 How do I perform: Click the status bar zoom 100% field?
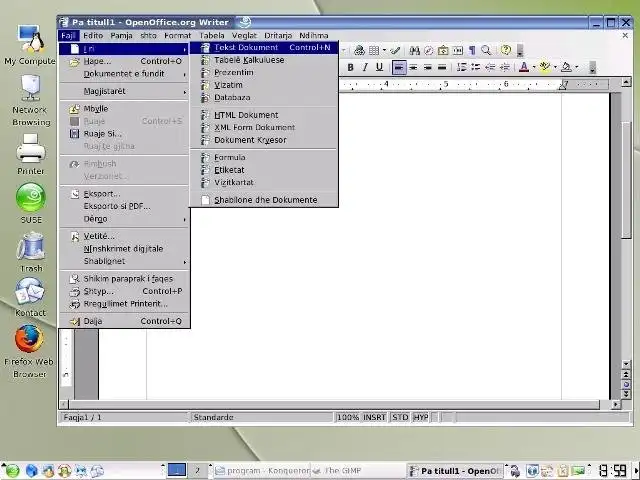click(x=348, y=417)
